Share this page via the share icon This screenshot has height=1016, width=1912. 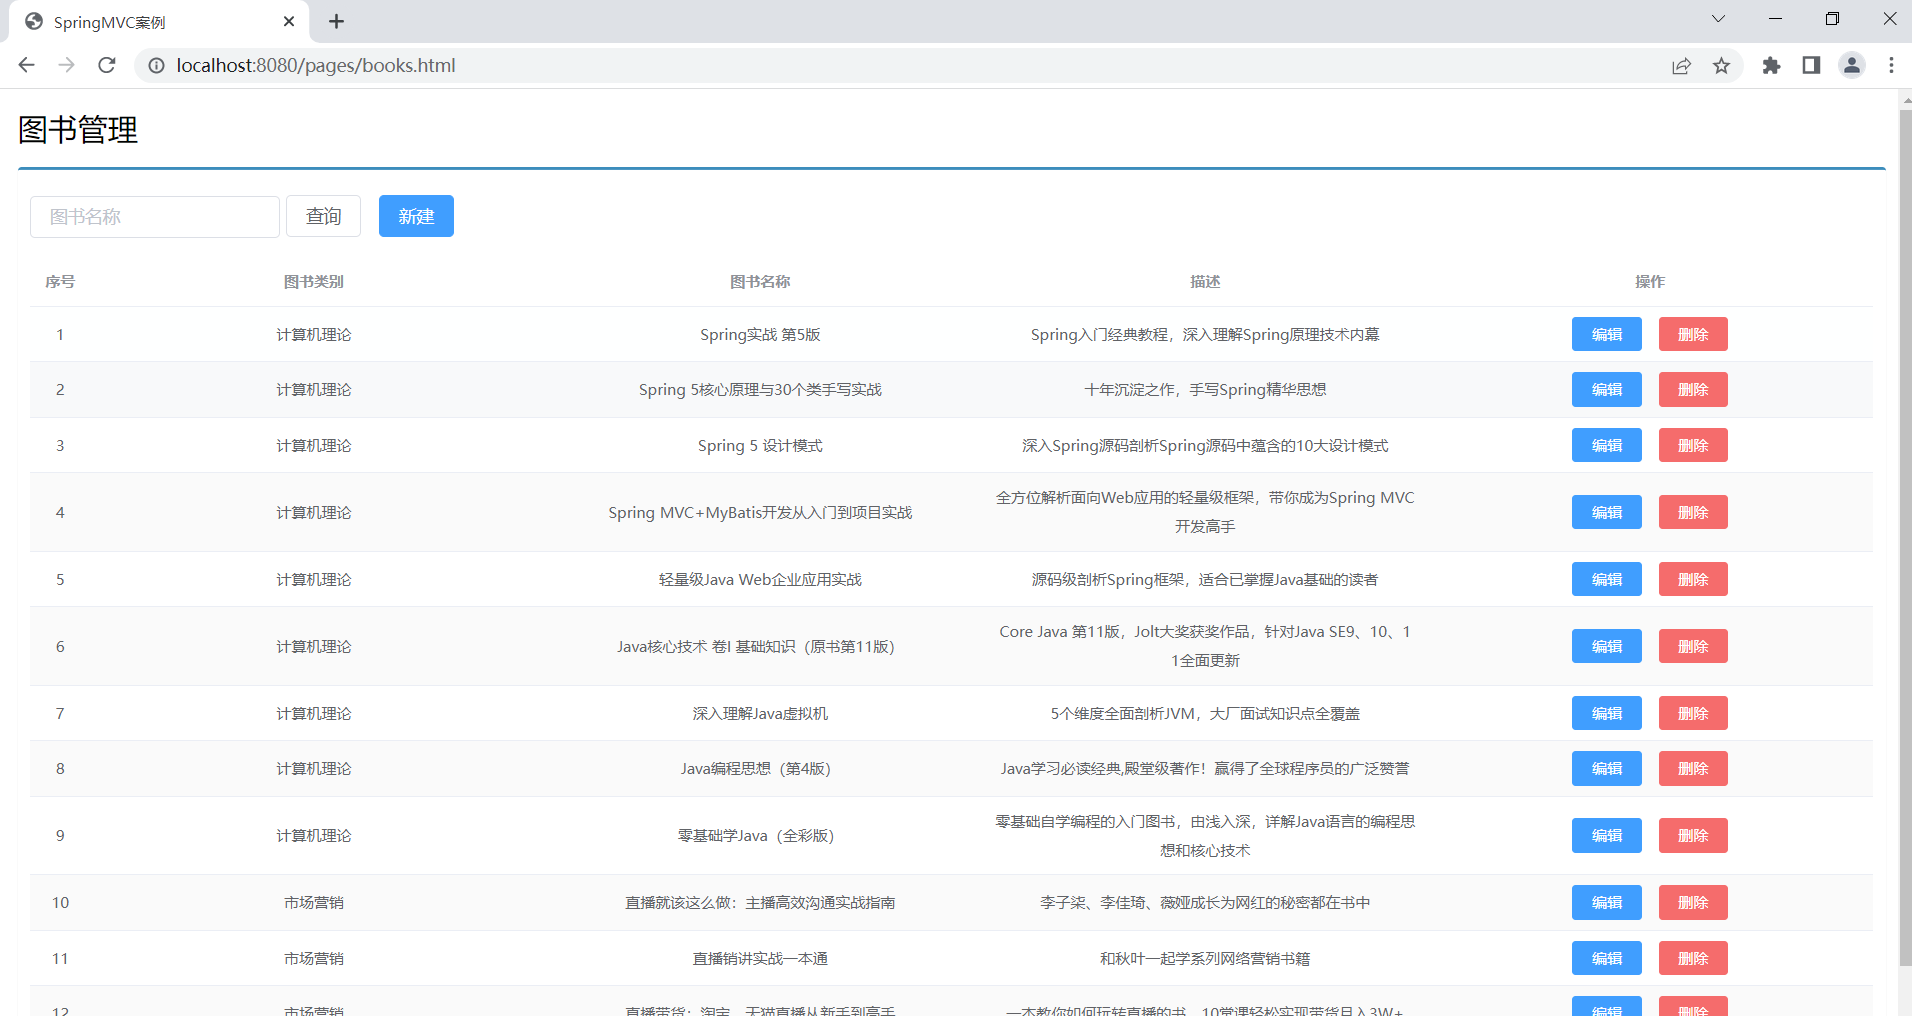[x=1681, y=65]
